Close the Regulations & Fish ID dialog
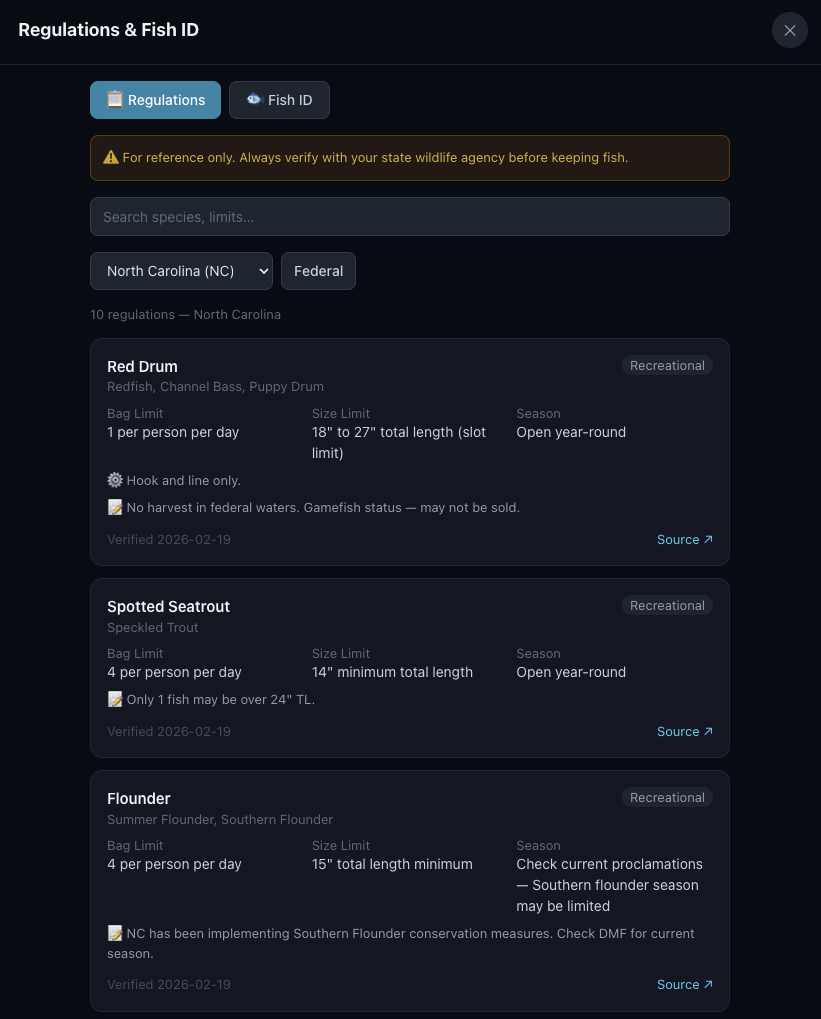Image resolution: width=821 pixels, height=1019 pixels. tap(789, 30)
